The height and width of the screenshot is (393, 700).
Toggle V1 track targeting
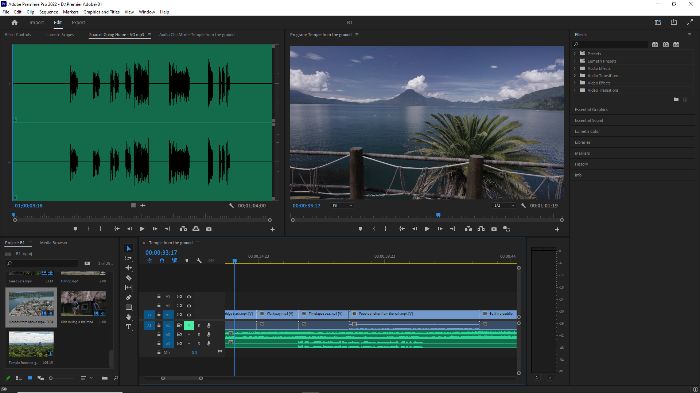pos(168,315)
